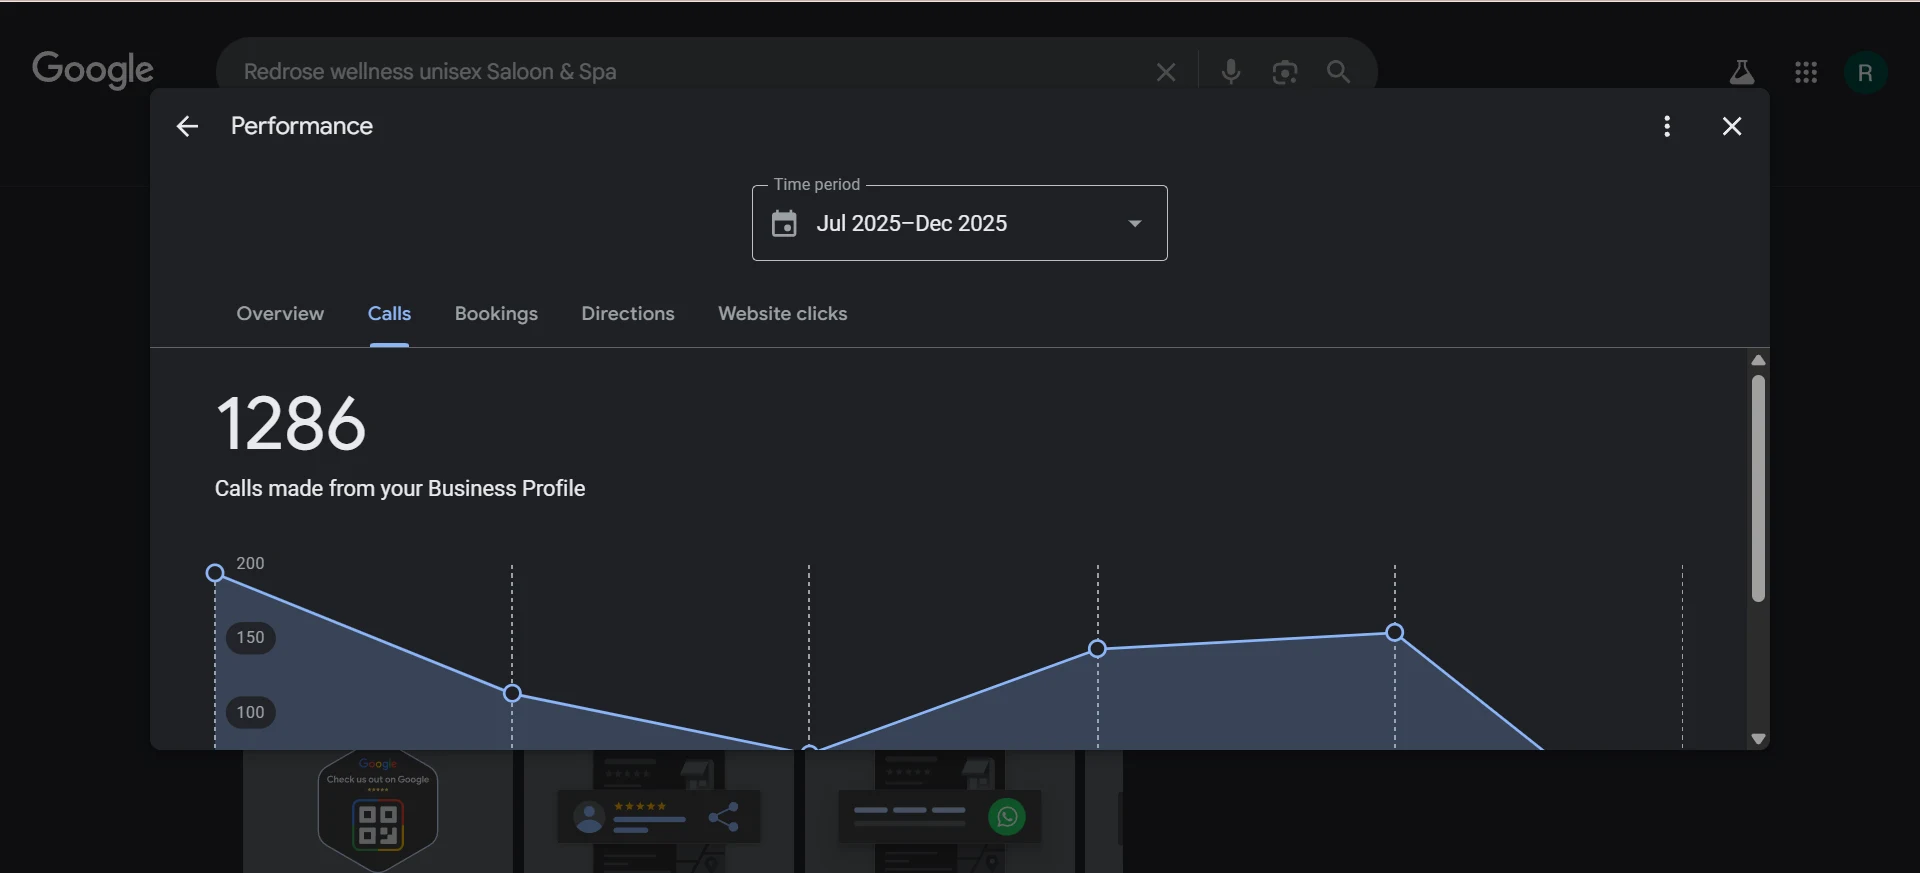Switch to the Bookings tab
The width and height of the screenshot is (1920, 873).
tap(496, 314)
